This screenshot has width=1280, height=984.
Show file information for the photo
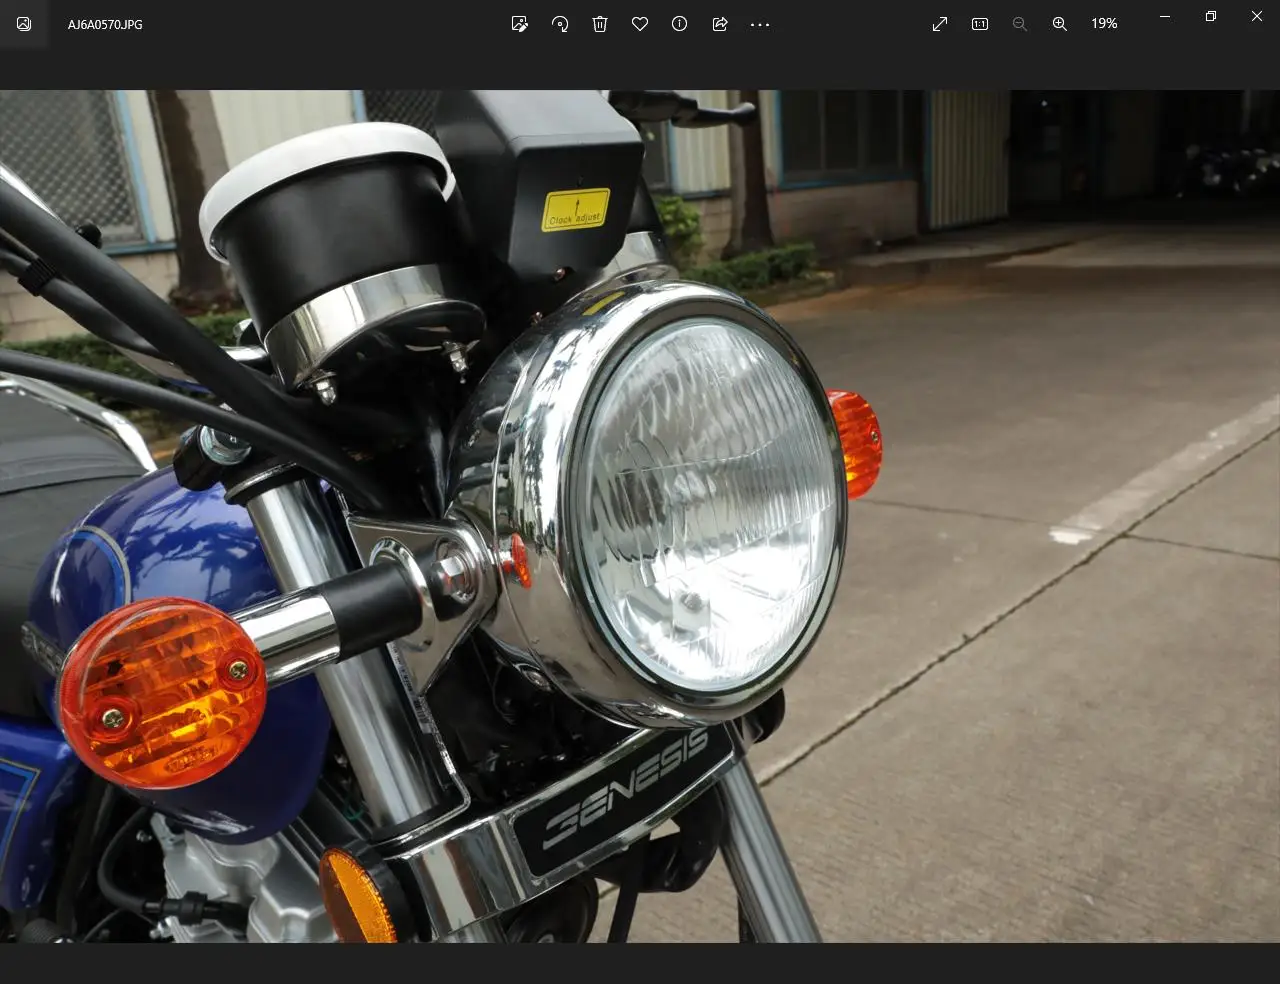pos(680,24)
